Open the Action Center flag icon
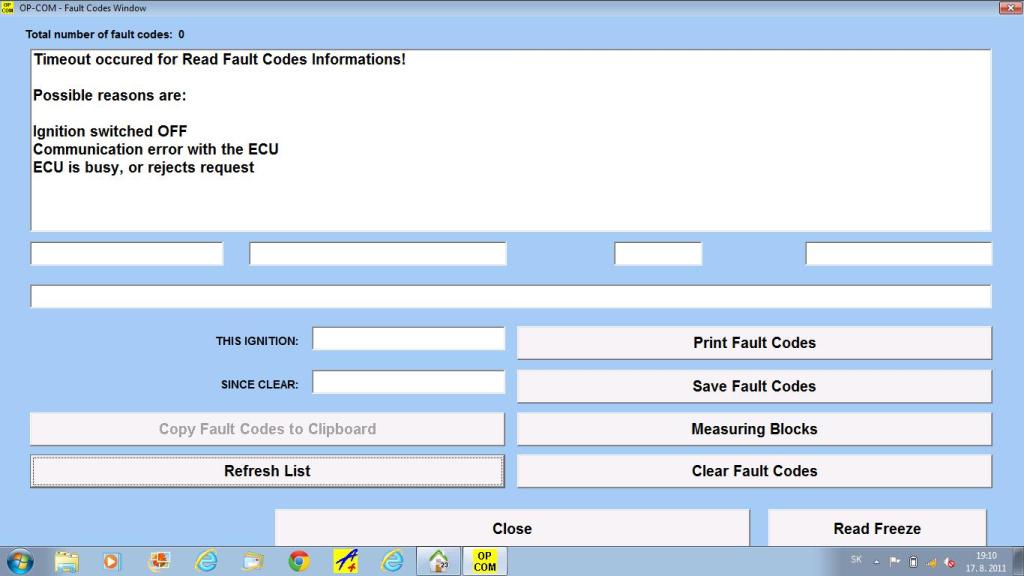Image resolution: width=1024 pixels, height=576 pixels. (895, 561)
